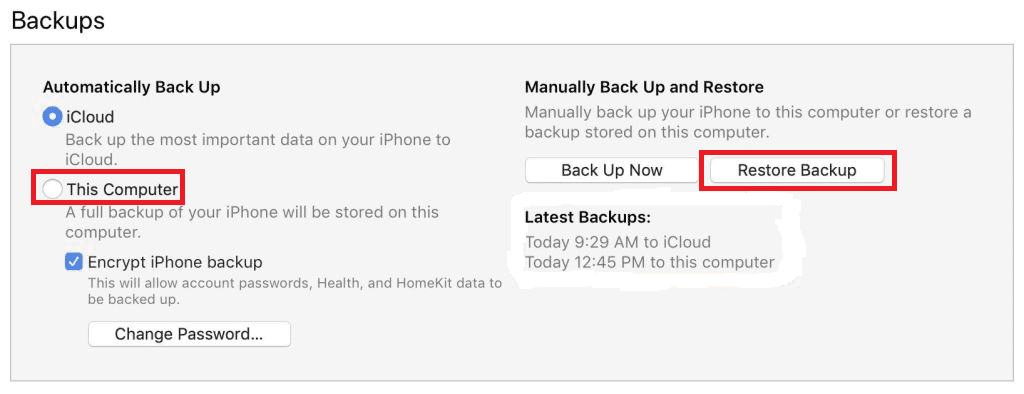Click the account passwords, Health, HomeKit description
The width and height of the screenshot is (1024, 394).
pos(295,291)
